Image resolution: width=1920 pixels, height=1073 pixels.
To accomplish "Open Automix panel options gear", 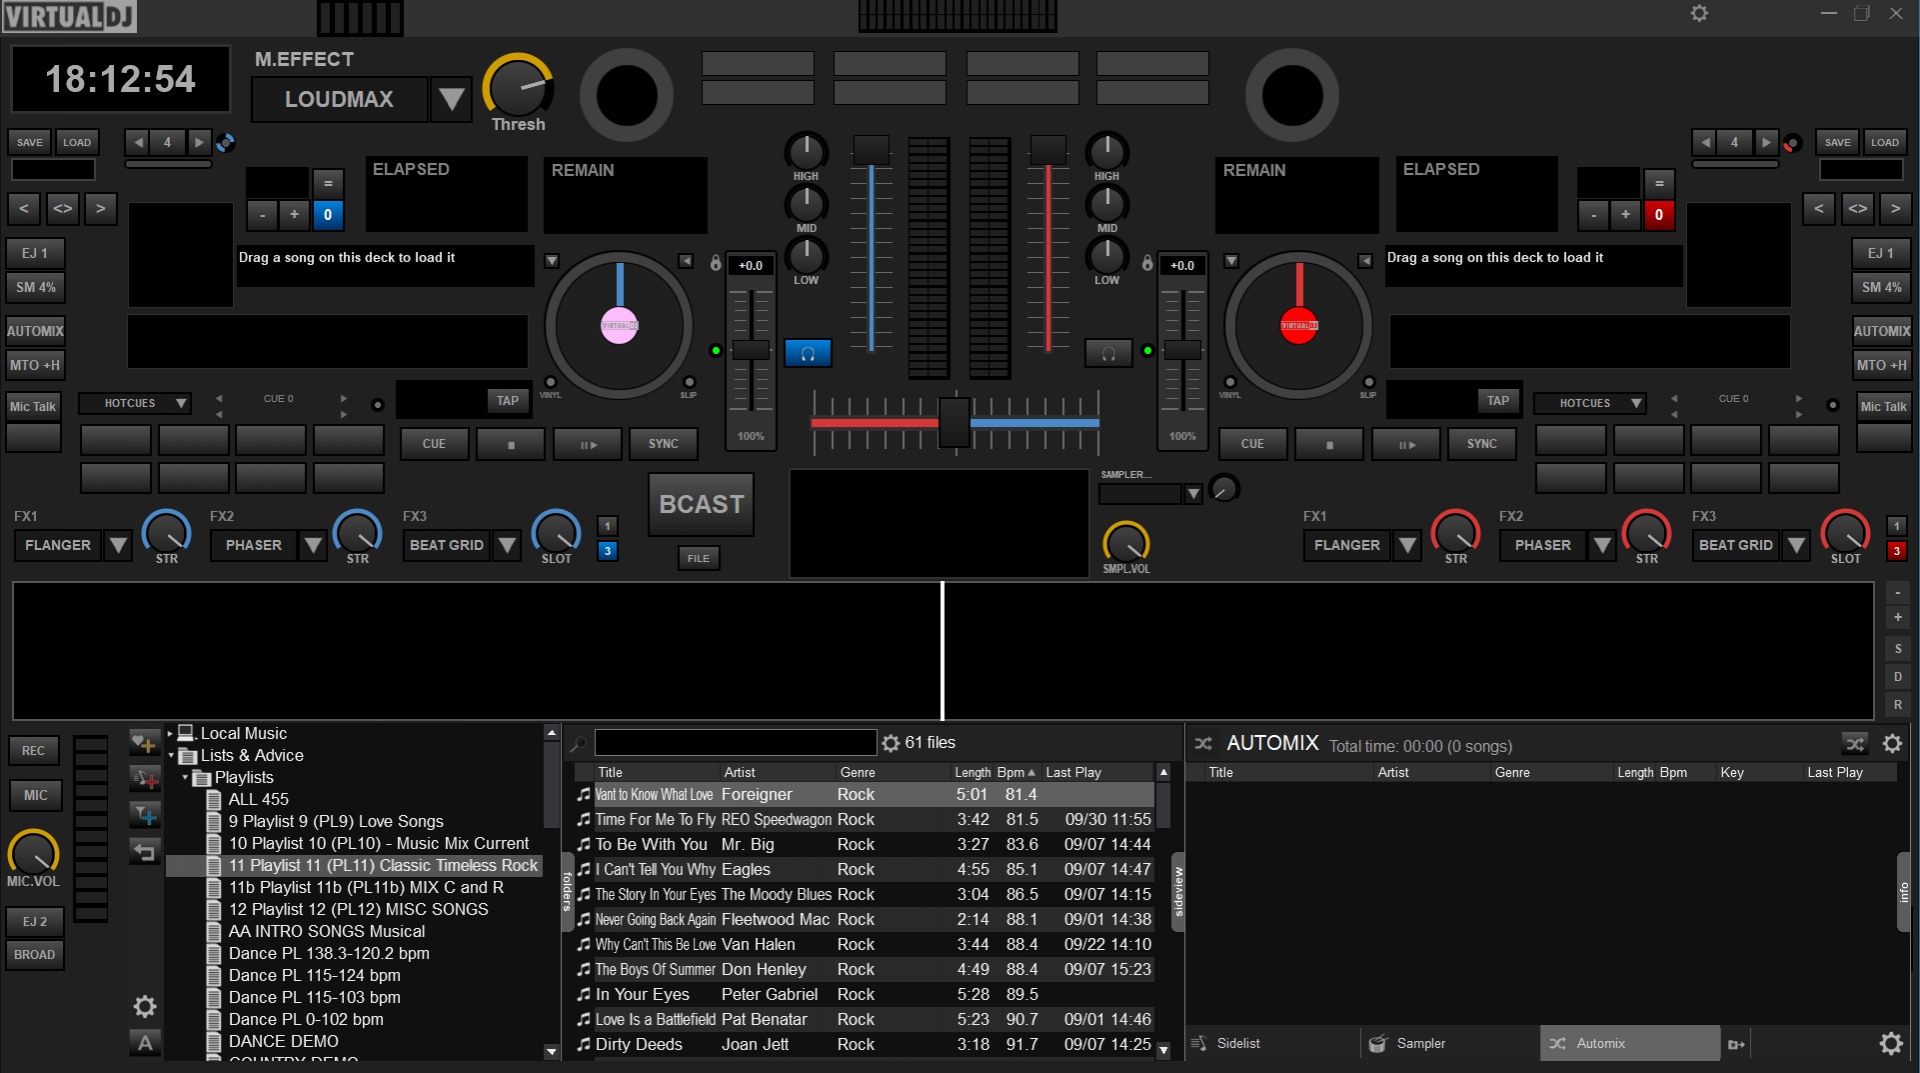I will pos(1892,743).
